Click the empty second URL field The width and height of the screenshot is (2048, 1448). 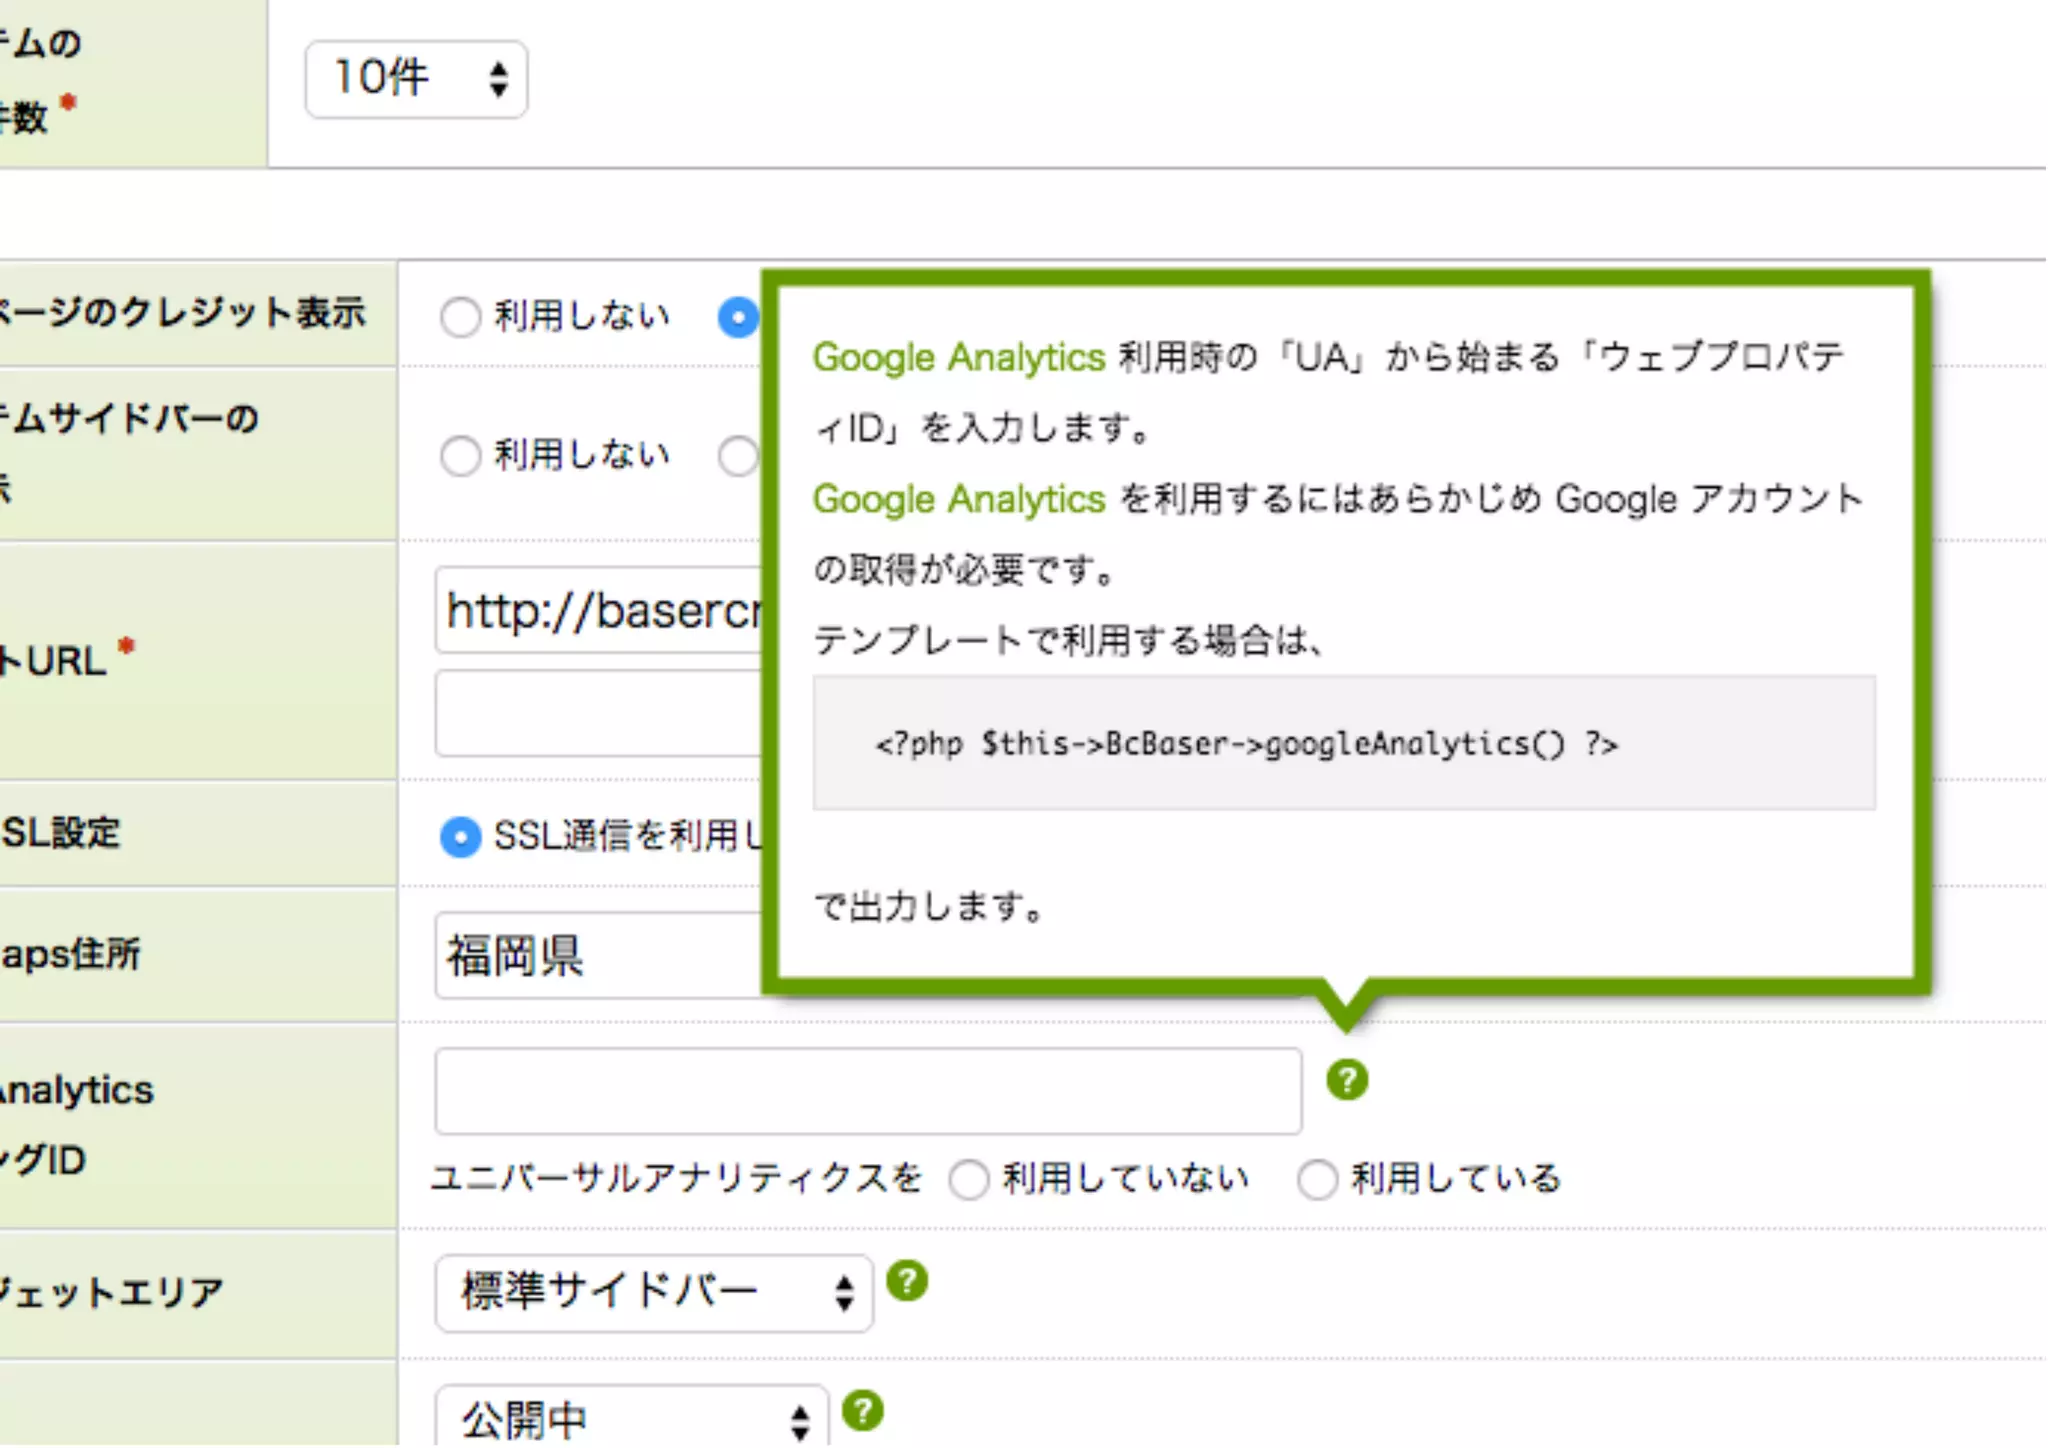[598, 713]
